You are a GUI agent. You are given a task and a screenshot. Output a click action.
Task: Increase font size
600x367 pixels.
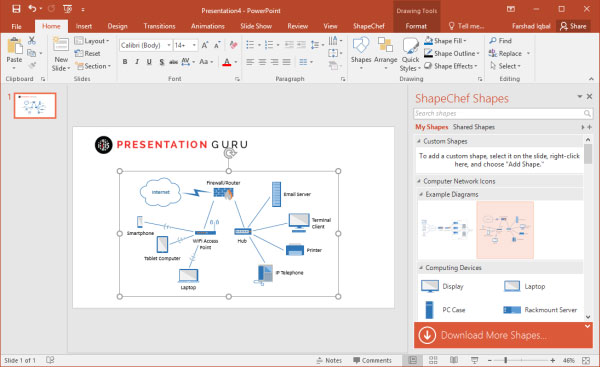205,45
